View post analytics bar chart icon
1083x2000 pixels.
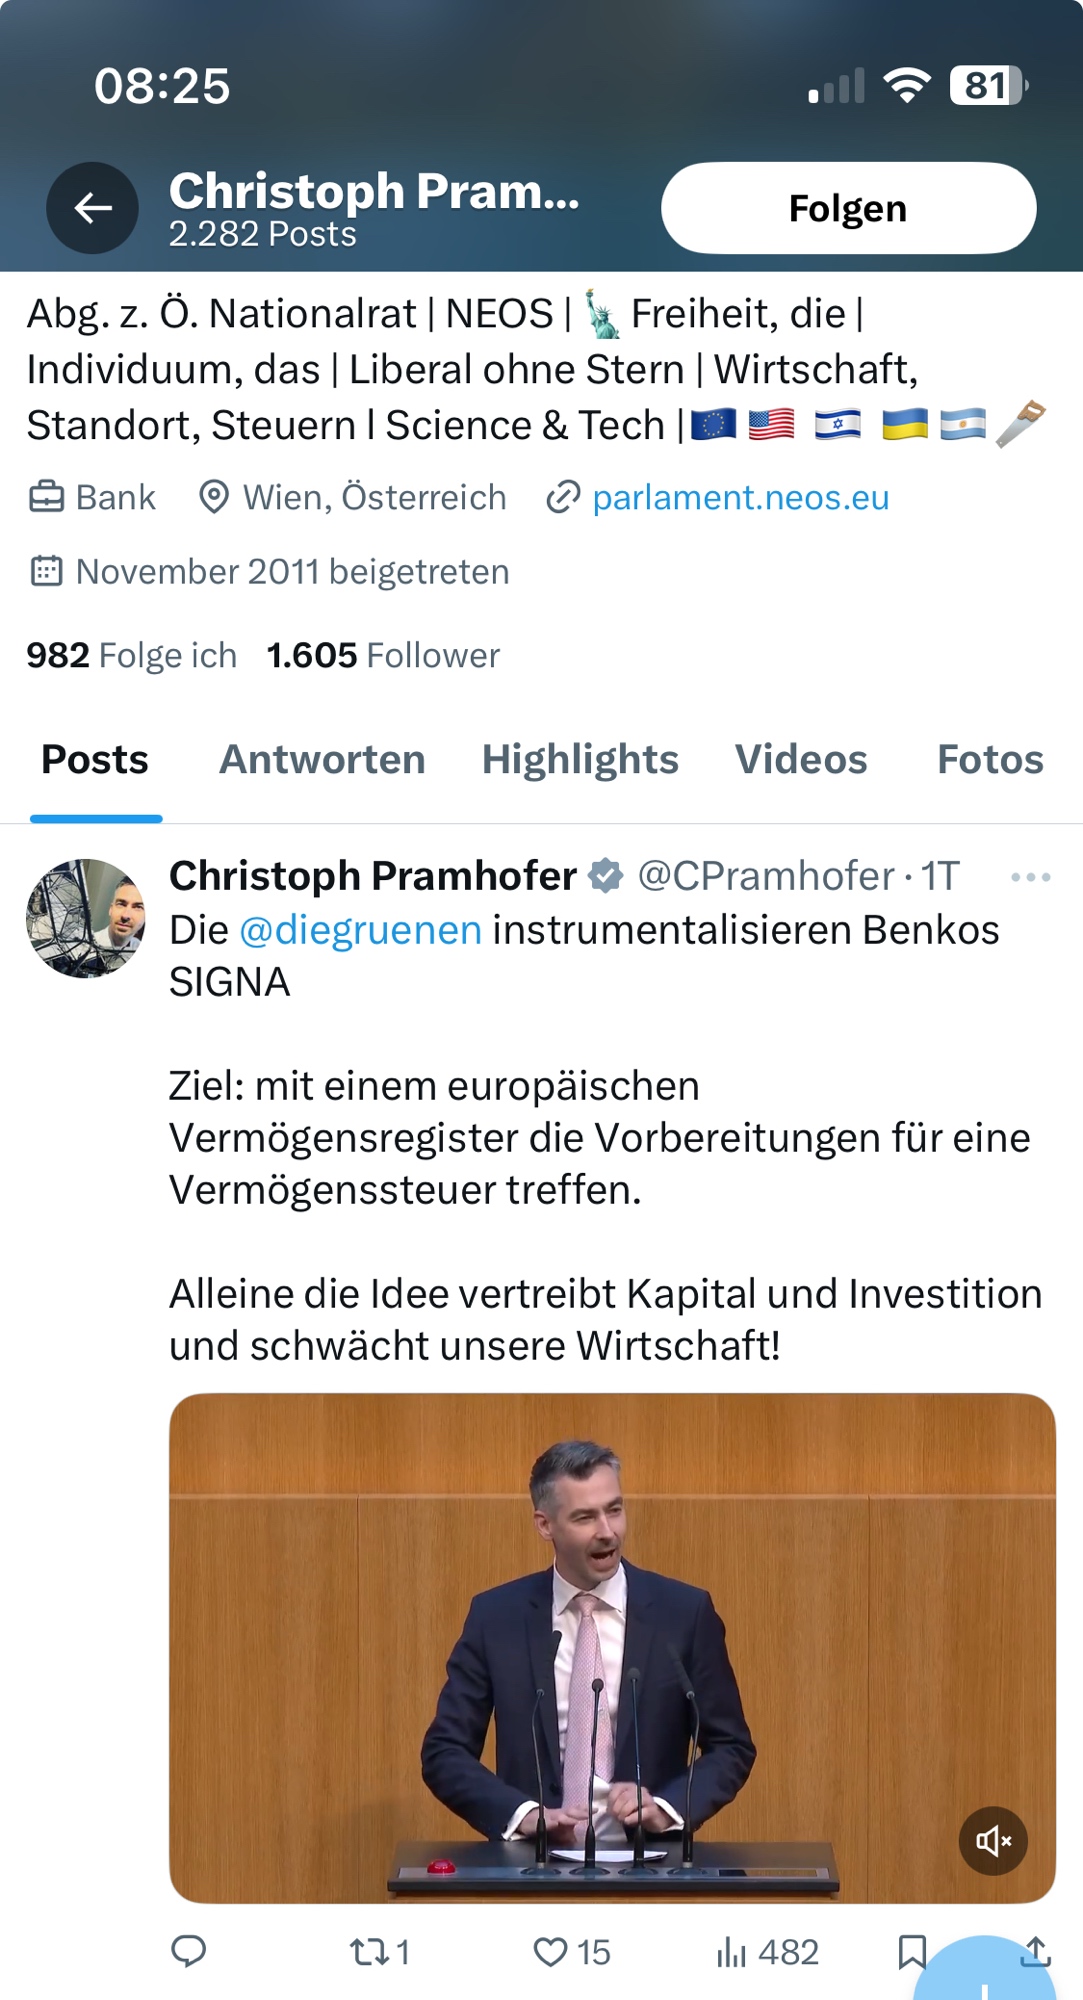[x=732, y=1951]
